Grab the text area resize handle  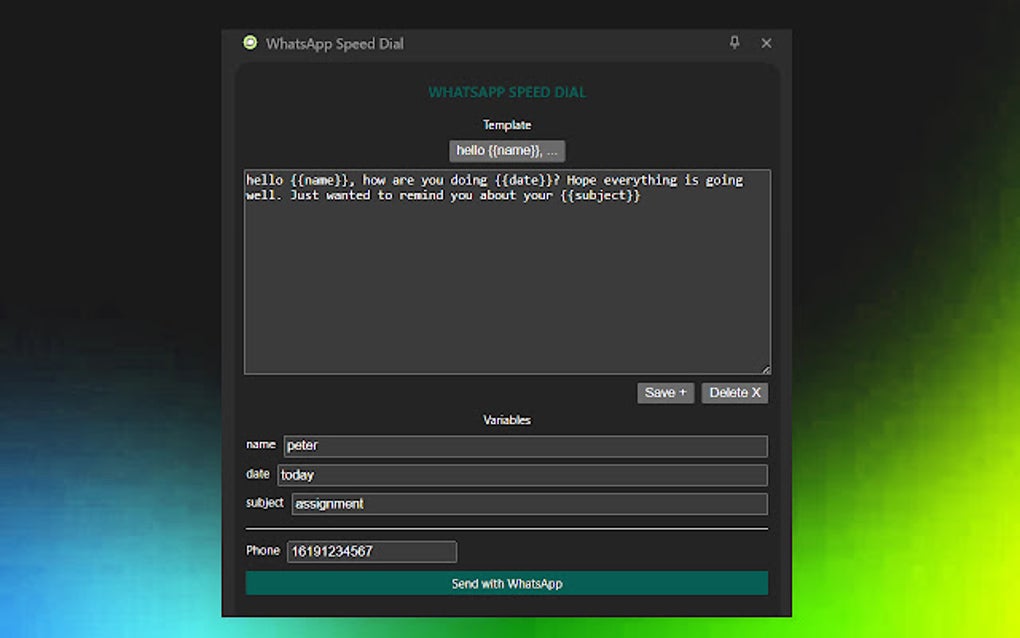(766, 368)
